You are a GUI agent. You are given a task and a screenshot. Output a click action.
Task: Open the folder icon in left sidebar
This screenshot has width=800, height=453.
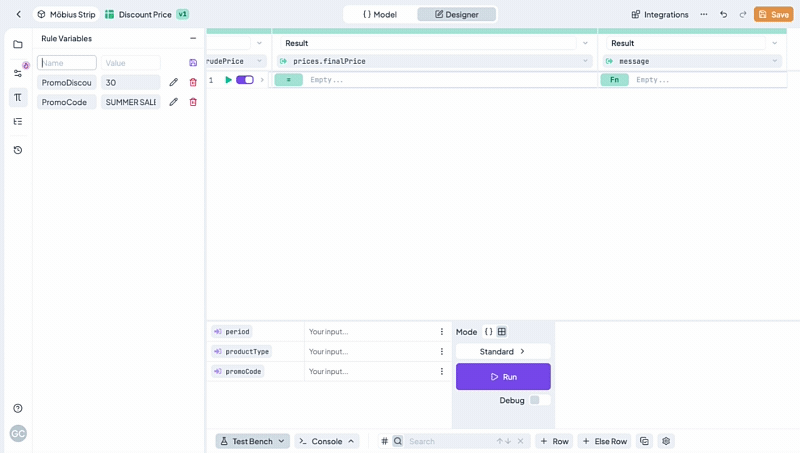click(x=18, y=45)
